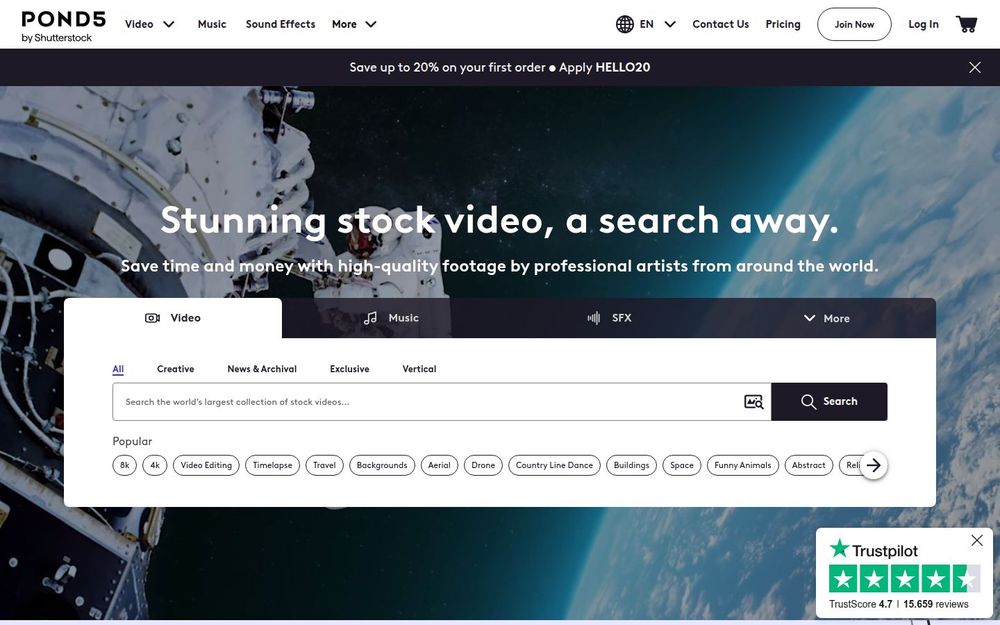Select the Creative video filter
1000x625 pixels.
tap(175, 369)
